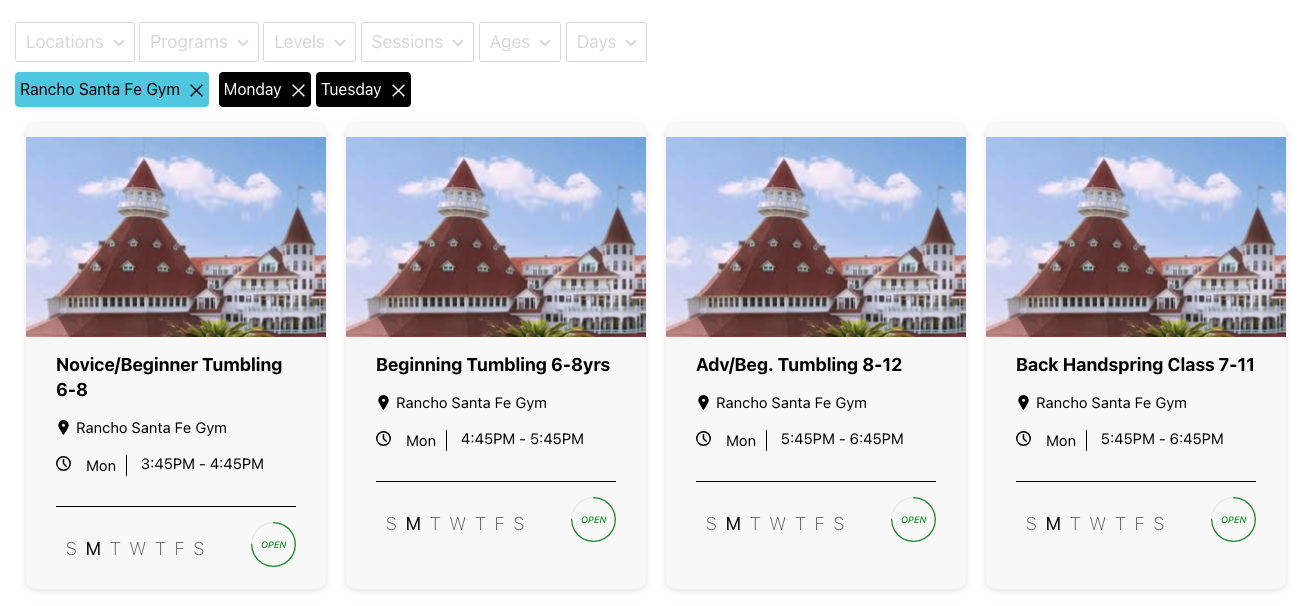Remove the Monday filter tag

(298, 90)
